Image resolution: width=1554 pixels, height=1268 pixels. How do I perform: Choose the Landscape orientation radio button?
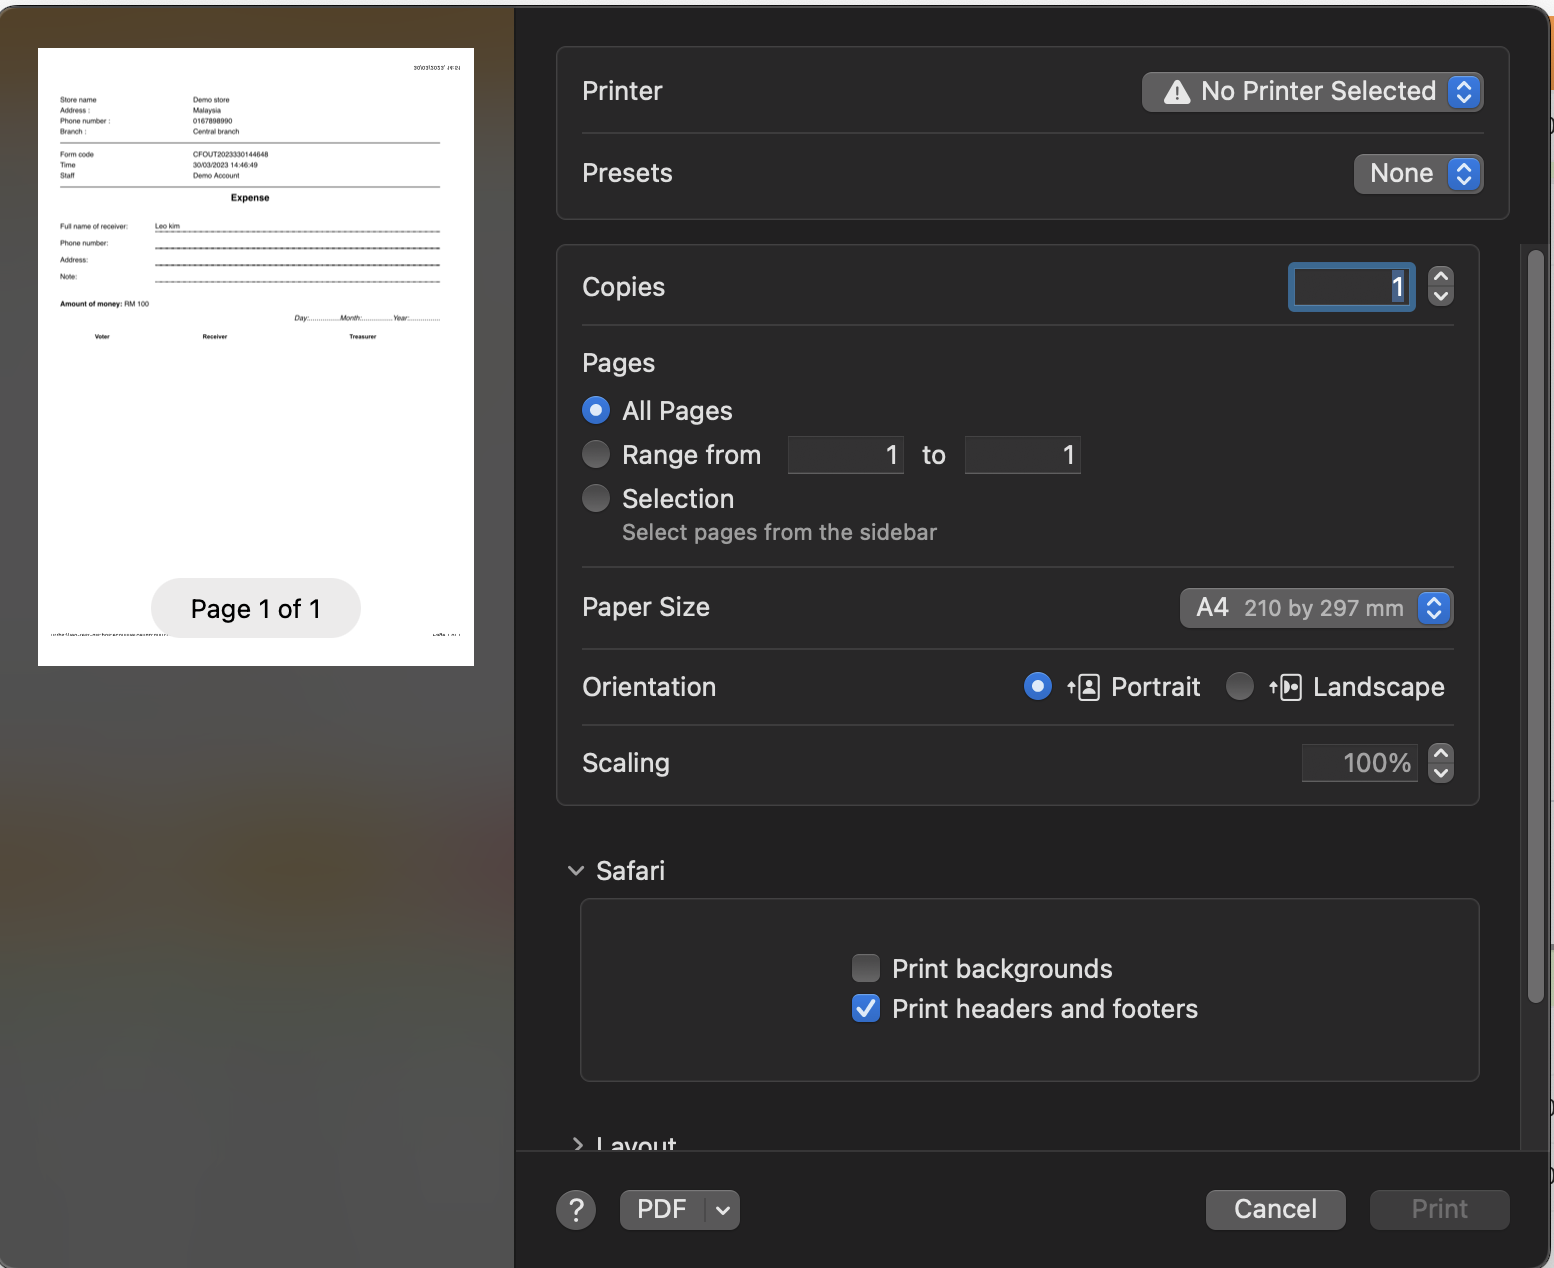tap(1239, 687)
